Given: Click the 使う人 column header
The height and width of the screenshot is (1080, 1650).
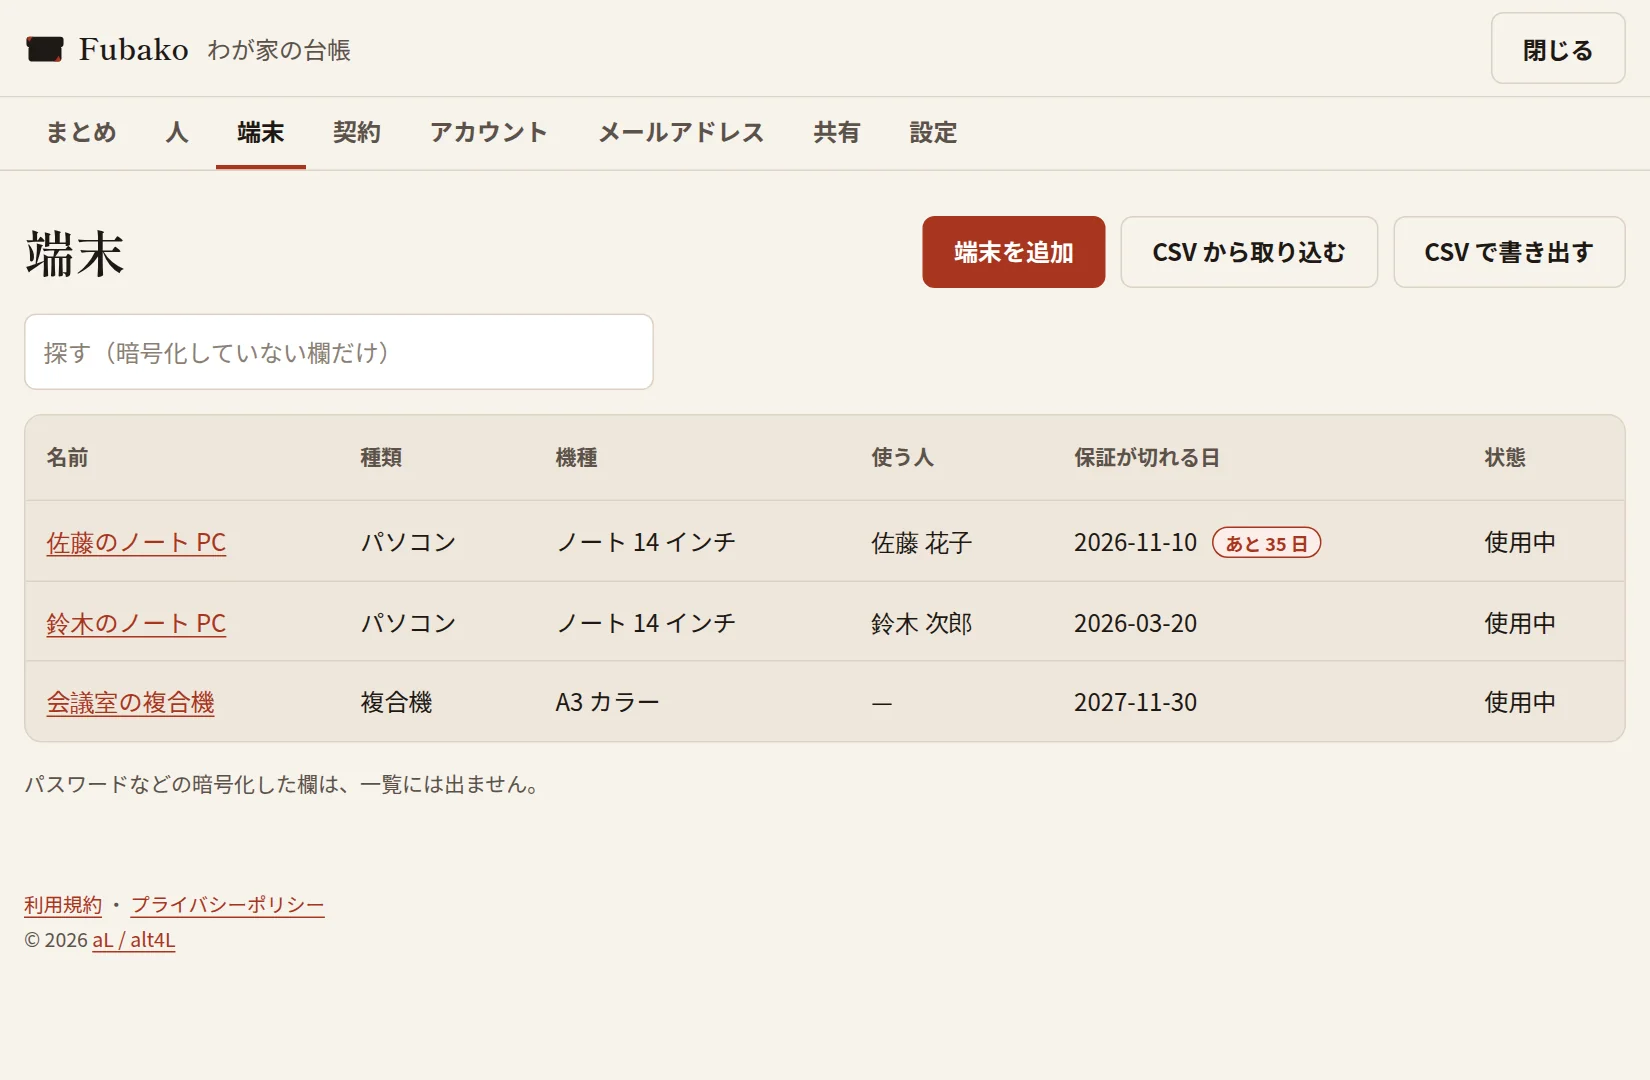Looking at the screenshot, I should pyautogui.click(x=902, y=458).
